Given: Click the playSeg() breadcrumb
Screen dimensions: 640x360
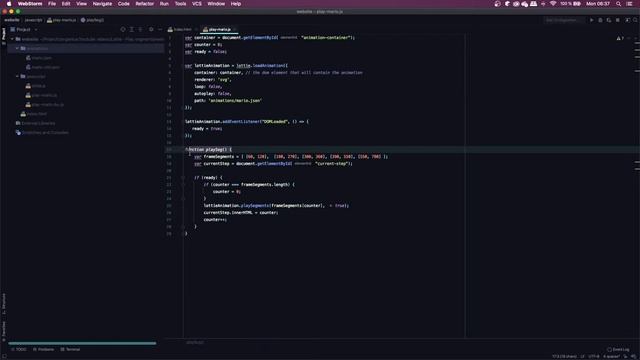Looking at the screenshot, I should 93,20.
